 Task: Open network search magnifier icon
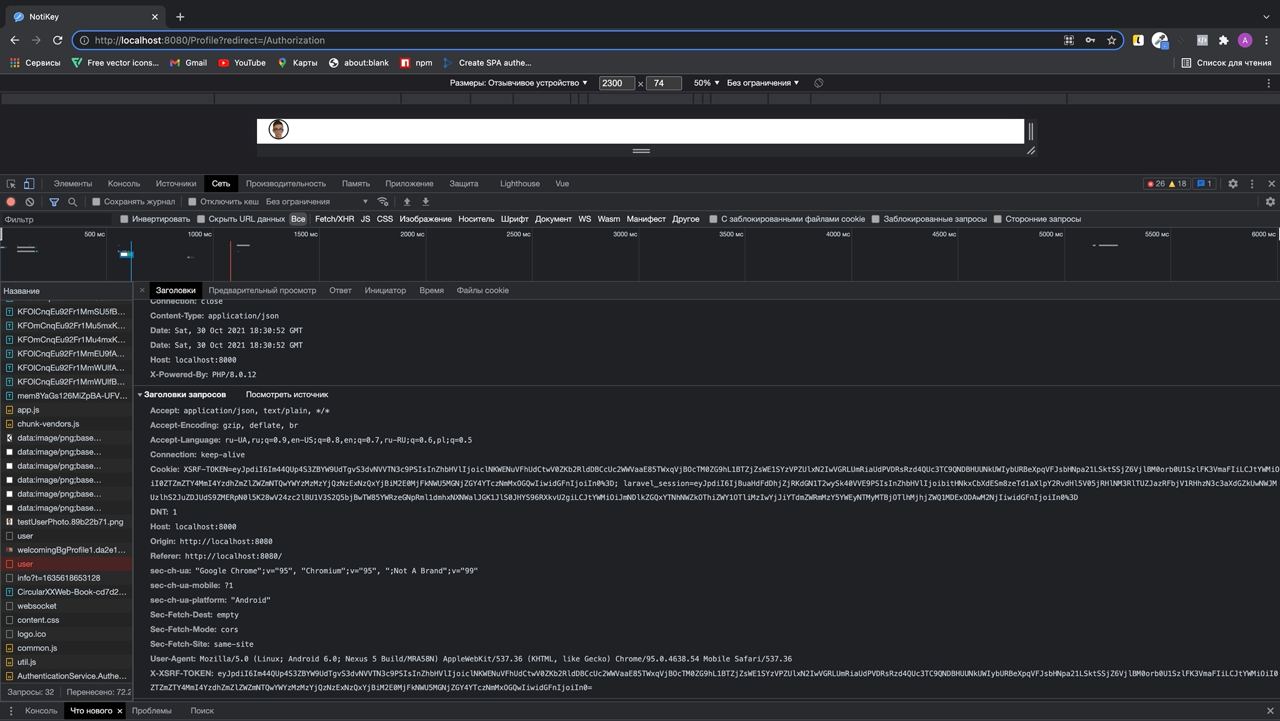72,202
